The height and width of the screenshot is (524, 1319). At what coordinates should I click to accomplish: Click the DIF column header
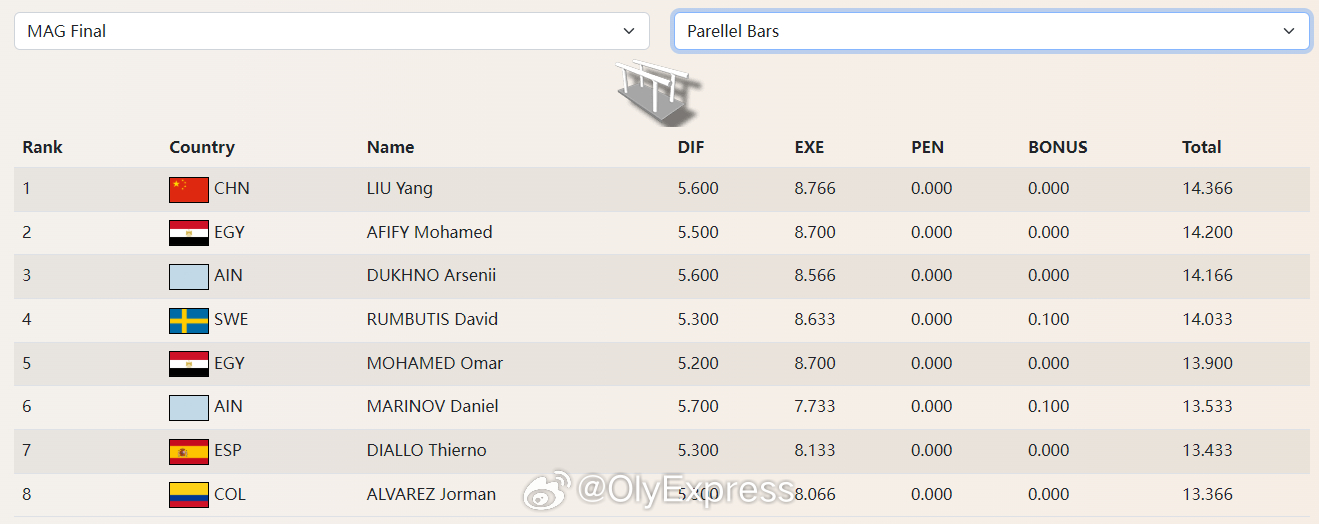pyautogui.click(x=691, y=147)
